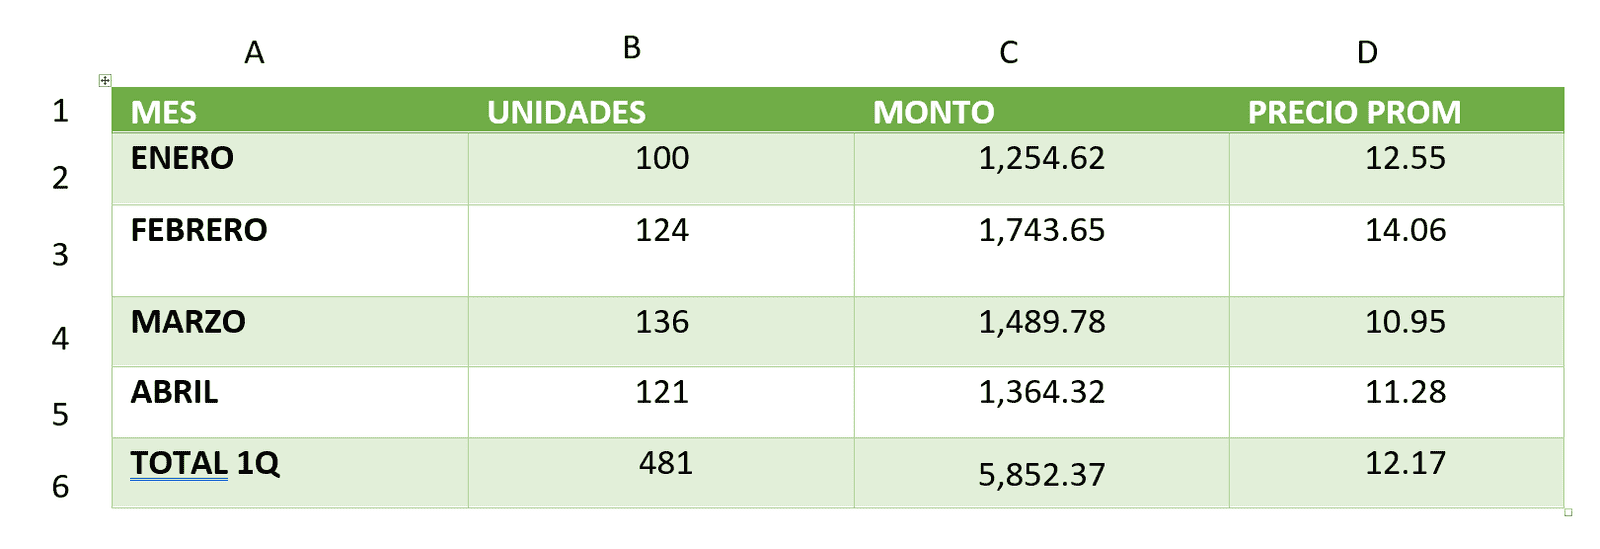Select the cell with value 1,254.62
The image size is (1600, 549).
tap(1041, 169)
